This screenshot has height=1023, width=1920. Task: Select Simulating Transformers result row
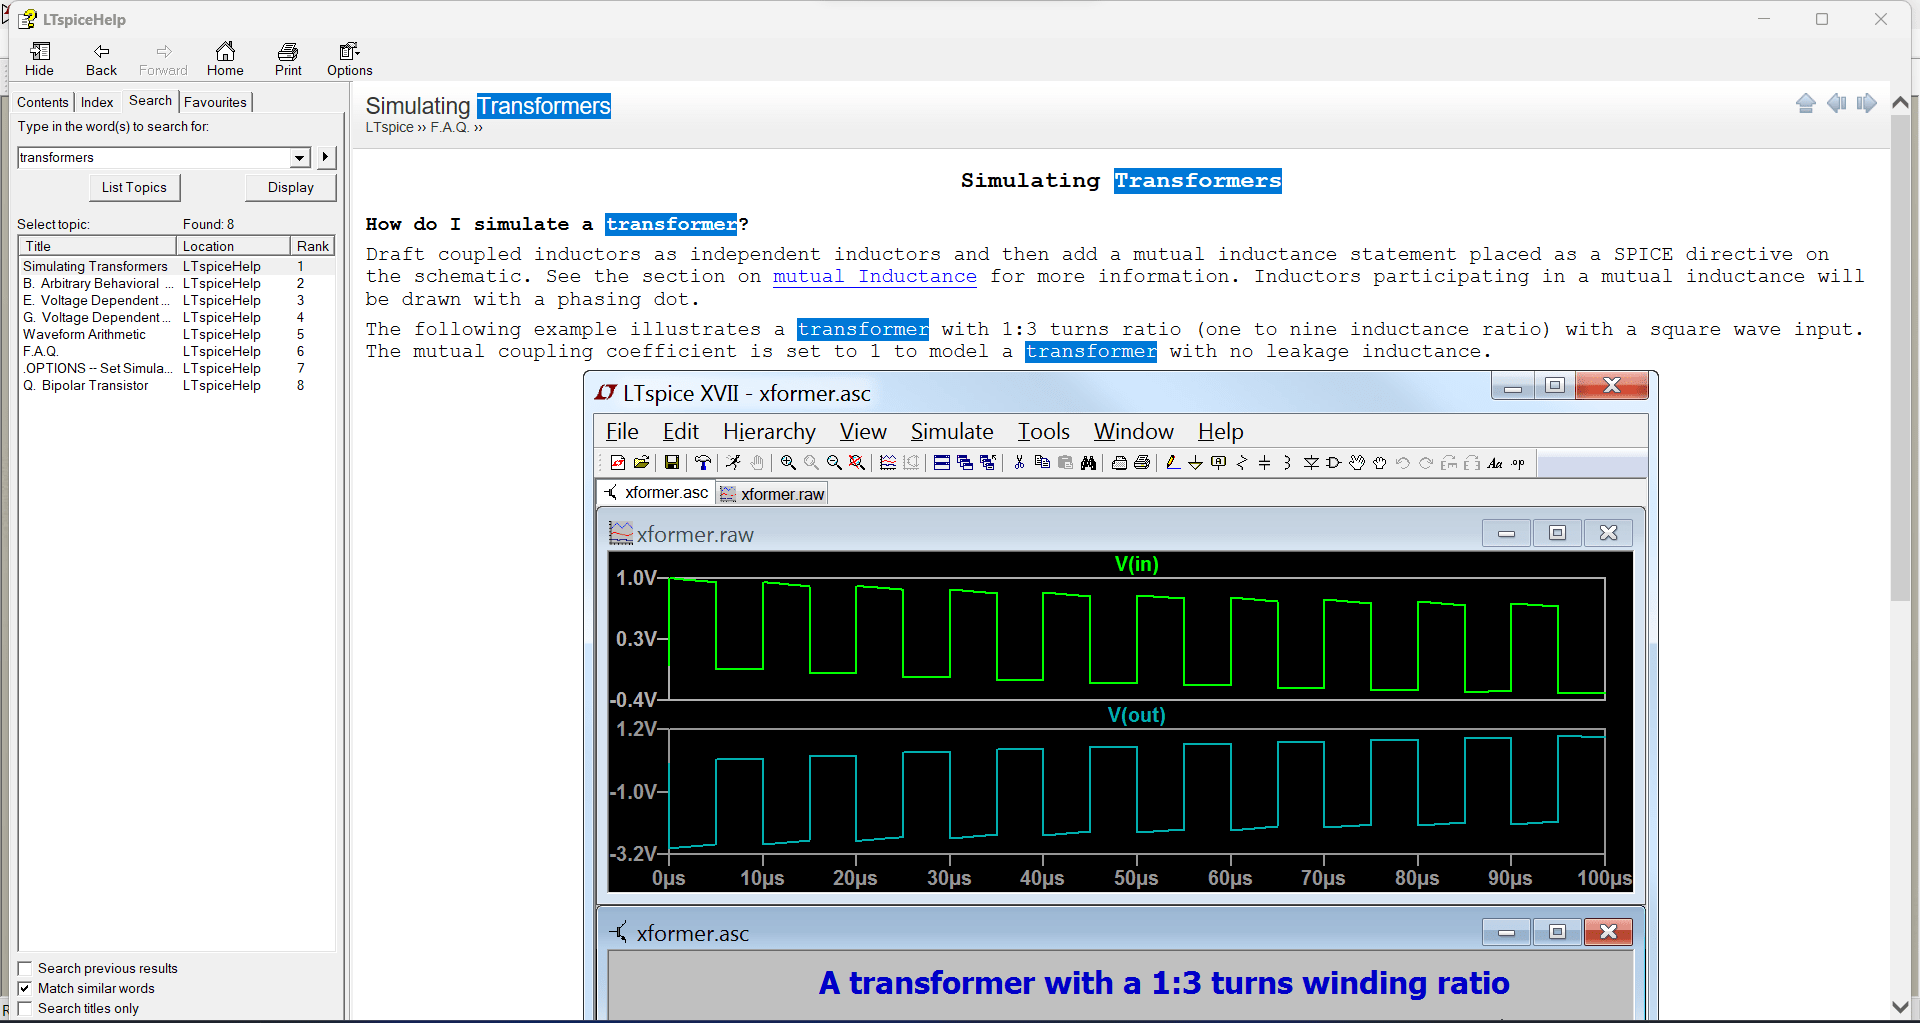pos(177,266)
